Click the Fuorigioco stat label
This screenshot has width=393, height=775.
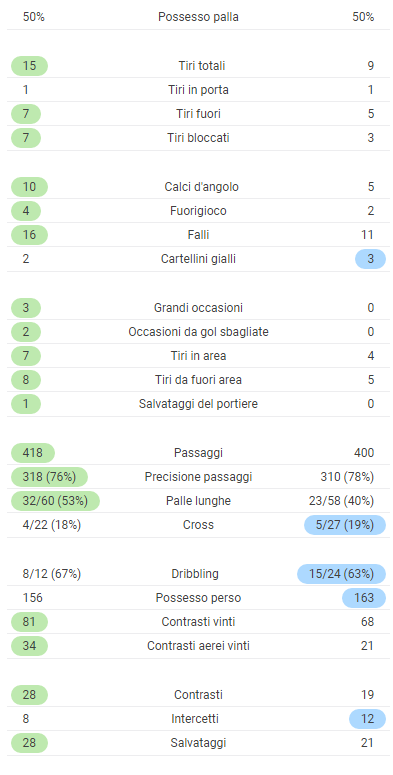pos(198,211)
